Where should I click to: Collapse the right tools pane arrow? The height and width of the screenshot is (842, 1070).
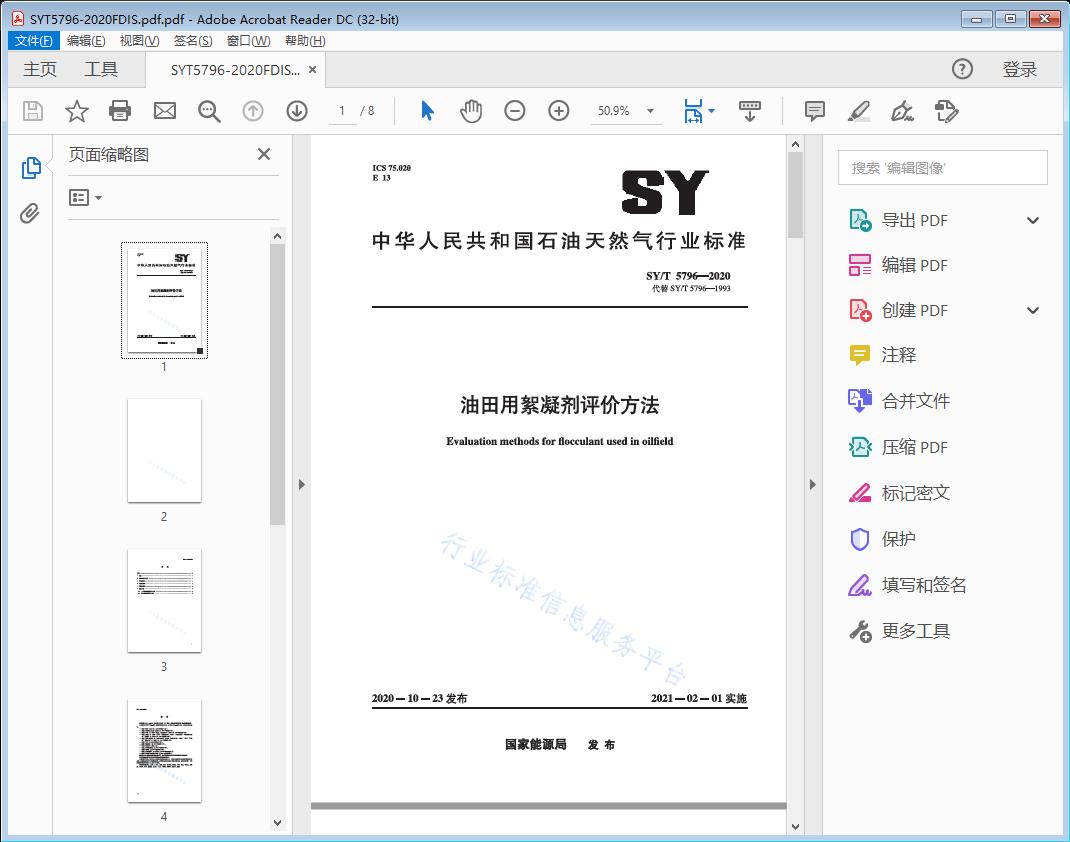coord(813,485)
